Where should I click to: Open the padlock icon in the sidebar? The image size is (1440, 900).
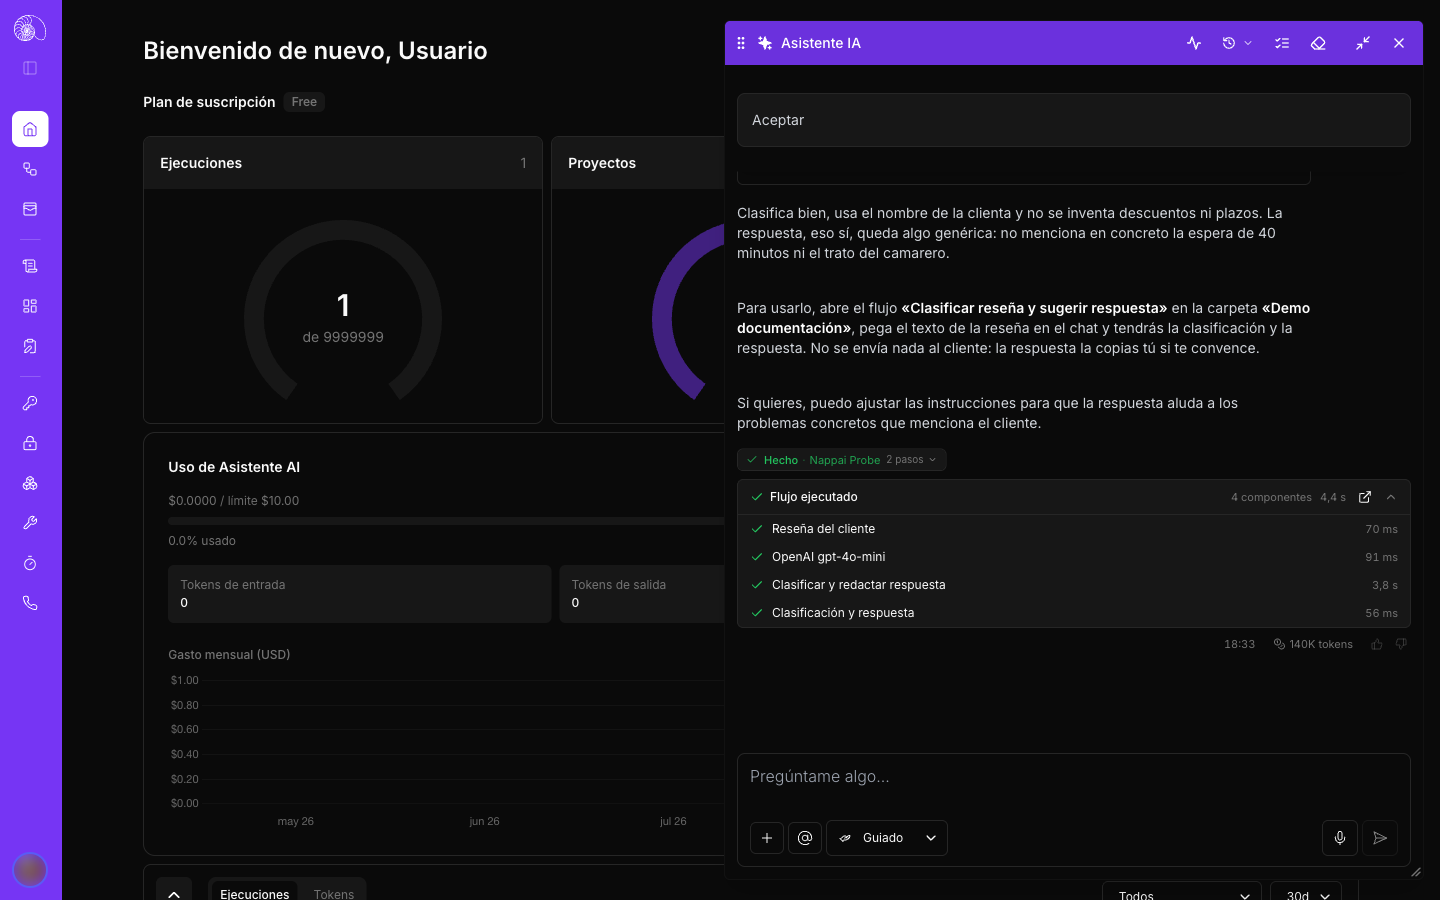[30, 443]
